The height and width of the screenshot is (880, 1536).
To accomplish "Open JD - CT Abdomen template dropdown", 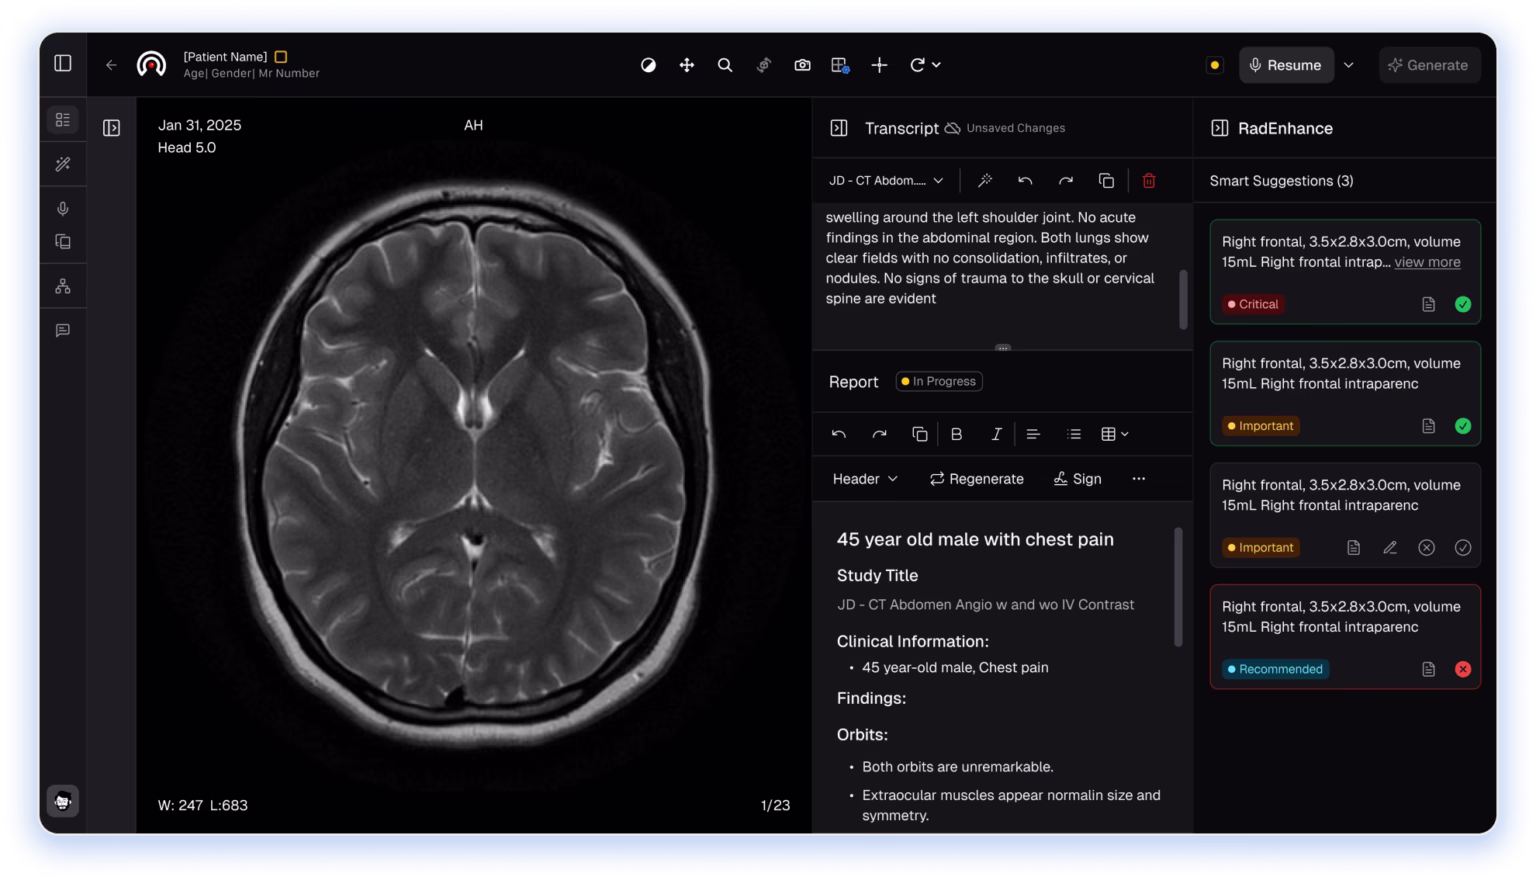I will click(886, 181).
